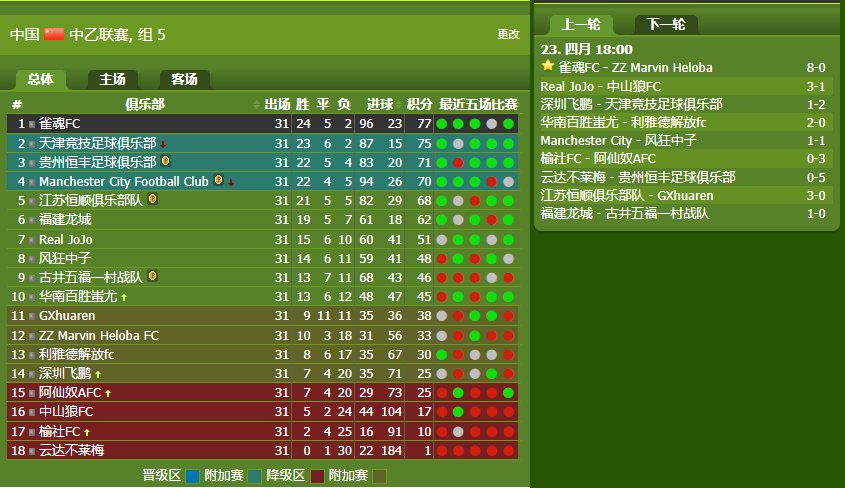Click the blue 晋级区 legend swatch

192,476
